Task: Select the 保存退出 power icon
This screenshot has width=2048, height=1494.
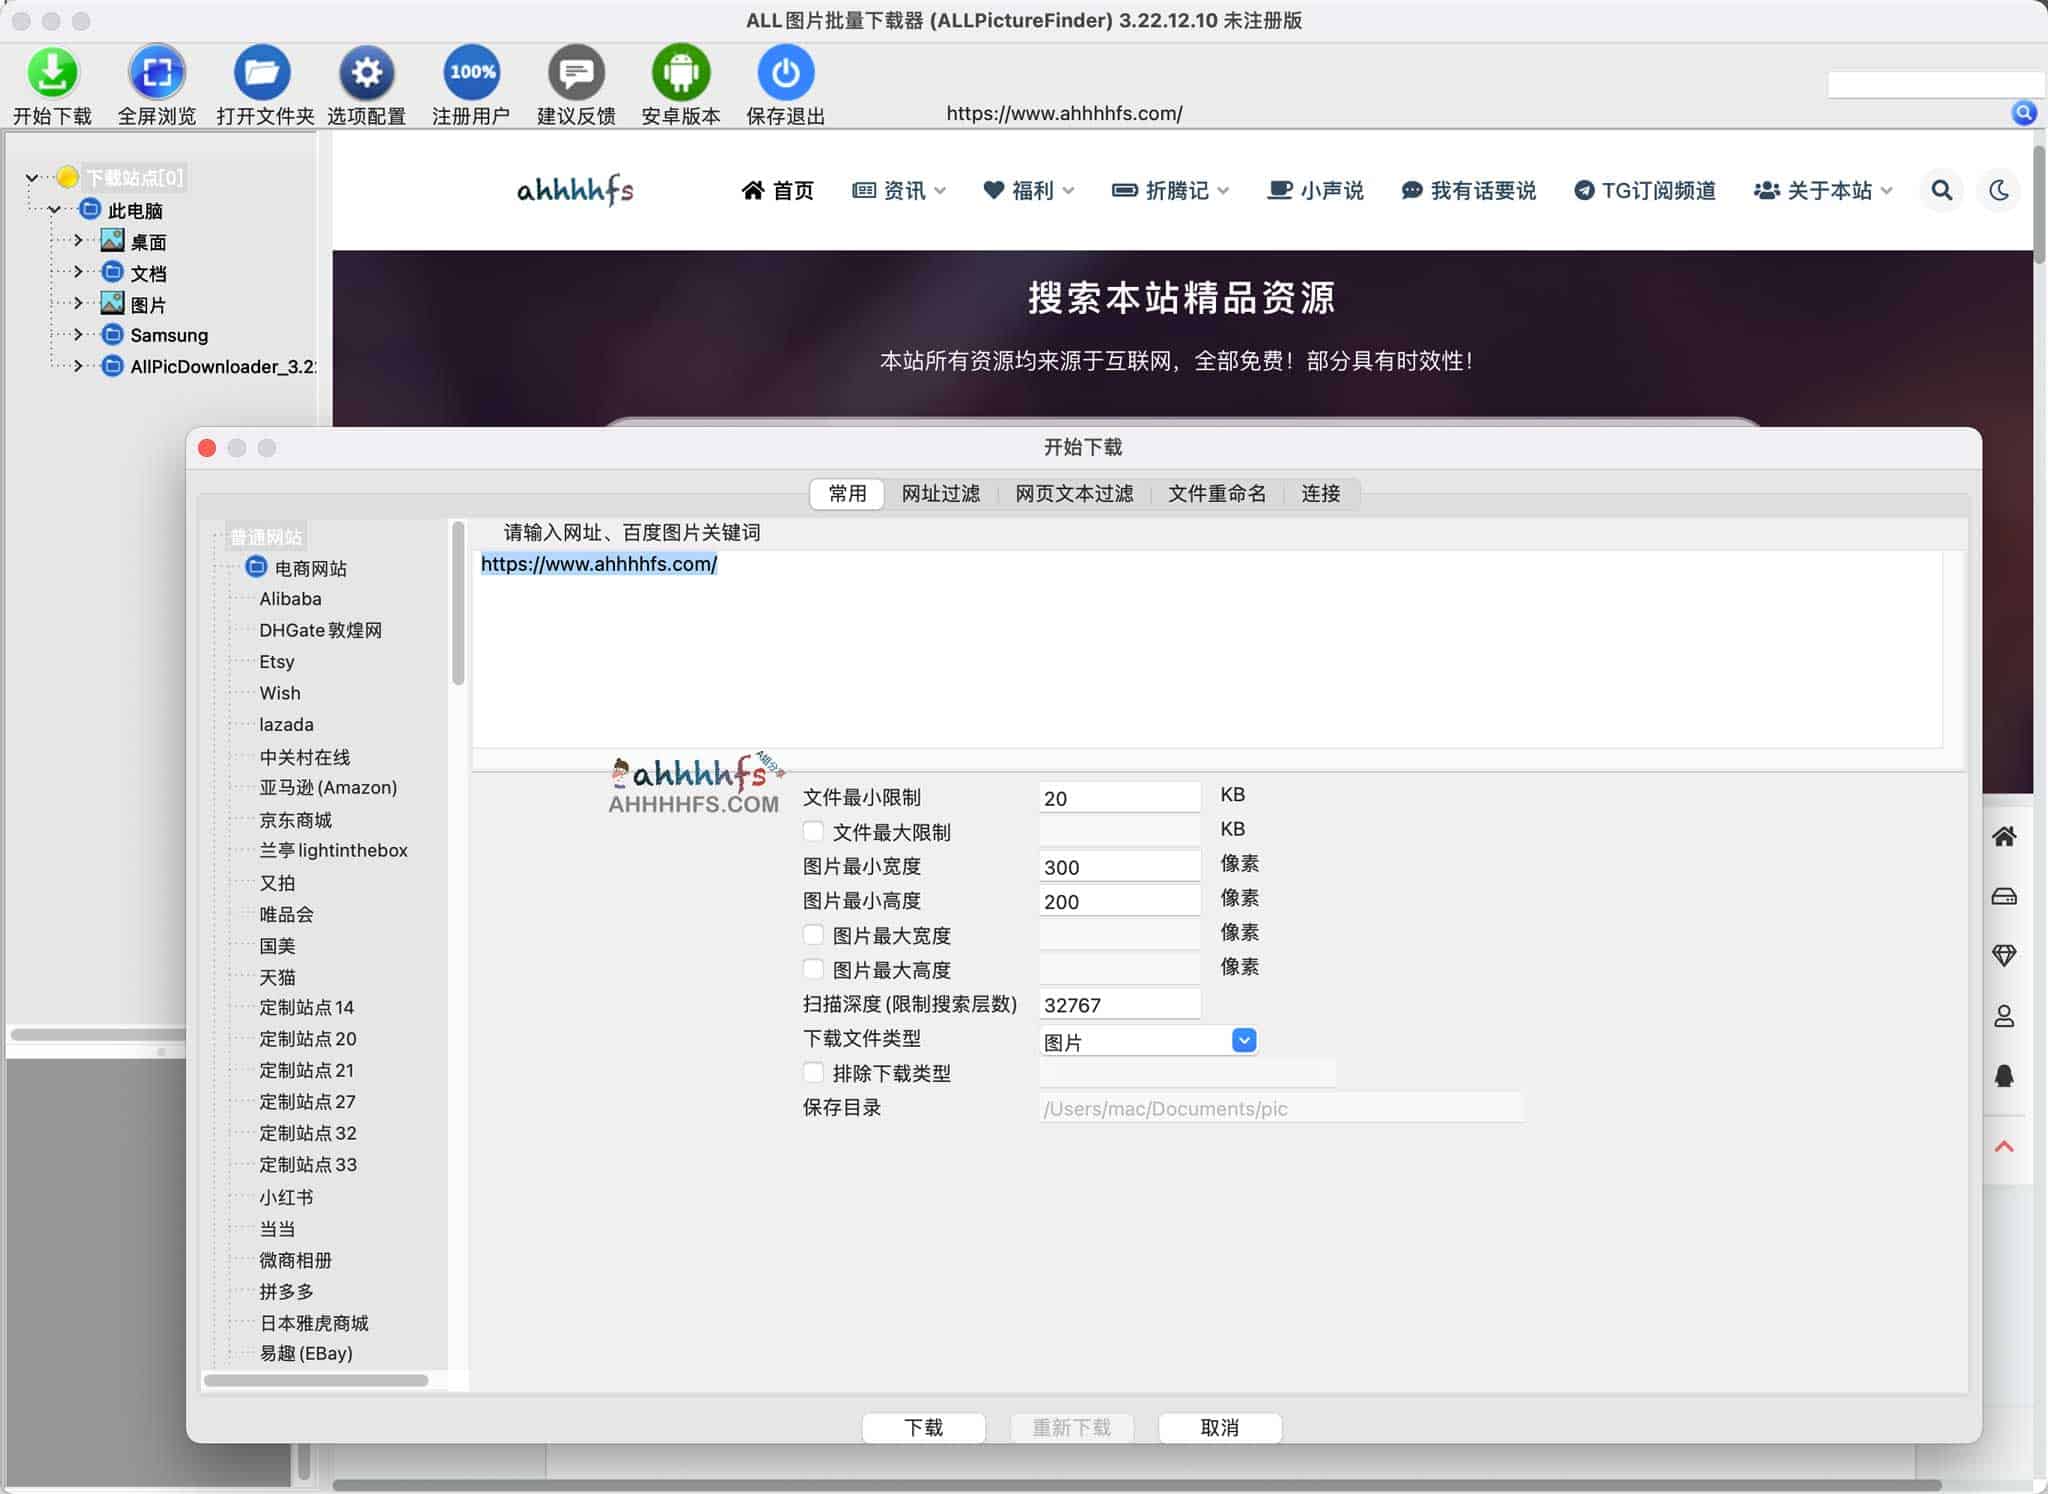Action: [x=785, y=73]
